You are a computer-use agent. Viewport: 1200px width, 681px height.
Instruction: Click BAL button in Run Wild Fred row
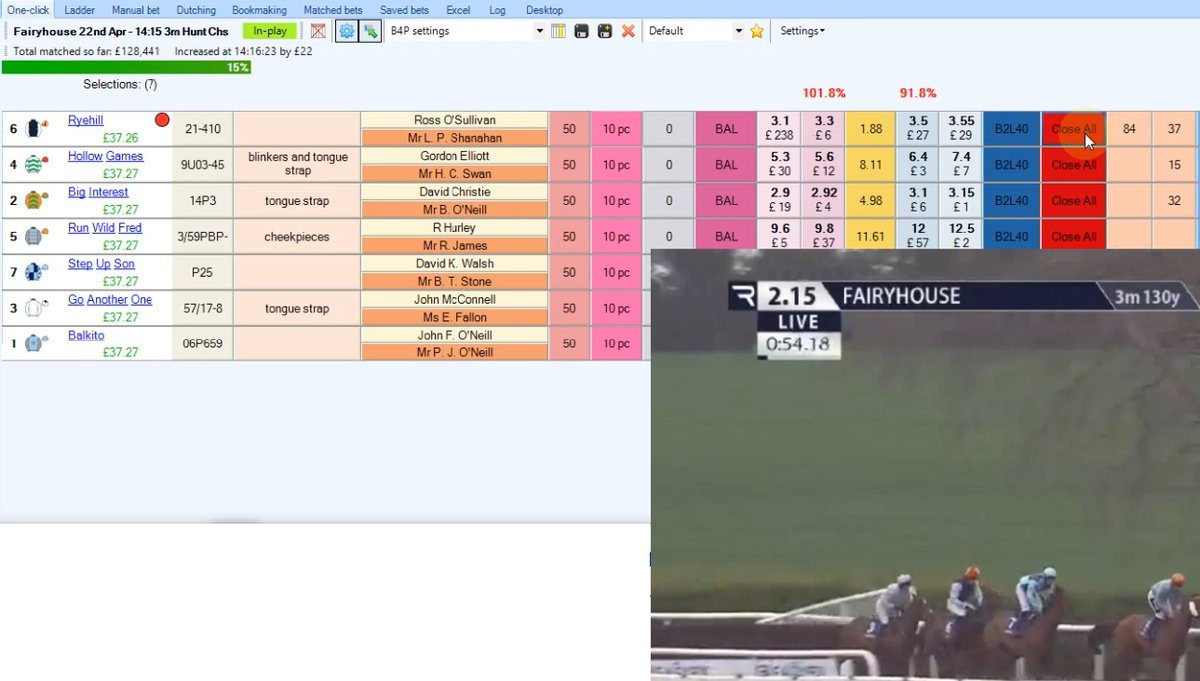pyautogui.click(x=726, y=237)
